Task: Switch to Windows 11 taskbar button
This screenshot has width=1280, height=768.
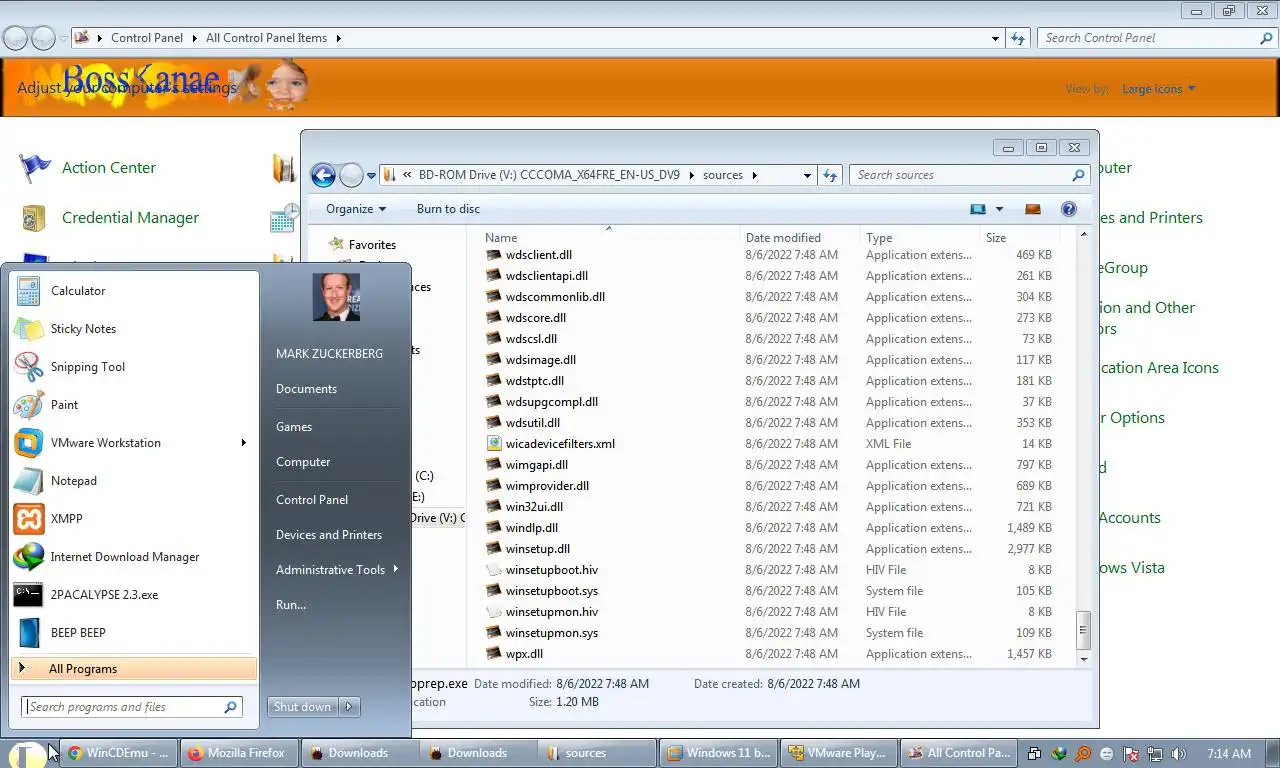Action: (x=718, y=754)
